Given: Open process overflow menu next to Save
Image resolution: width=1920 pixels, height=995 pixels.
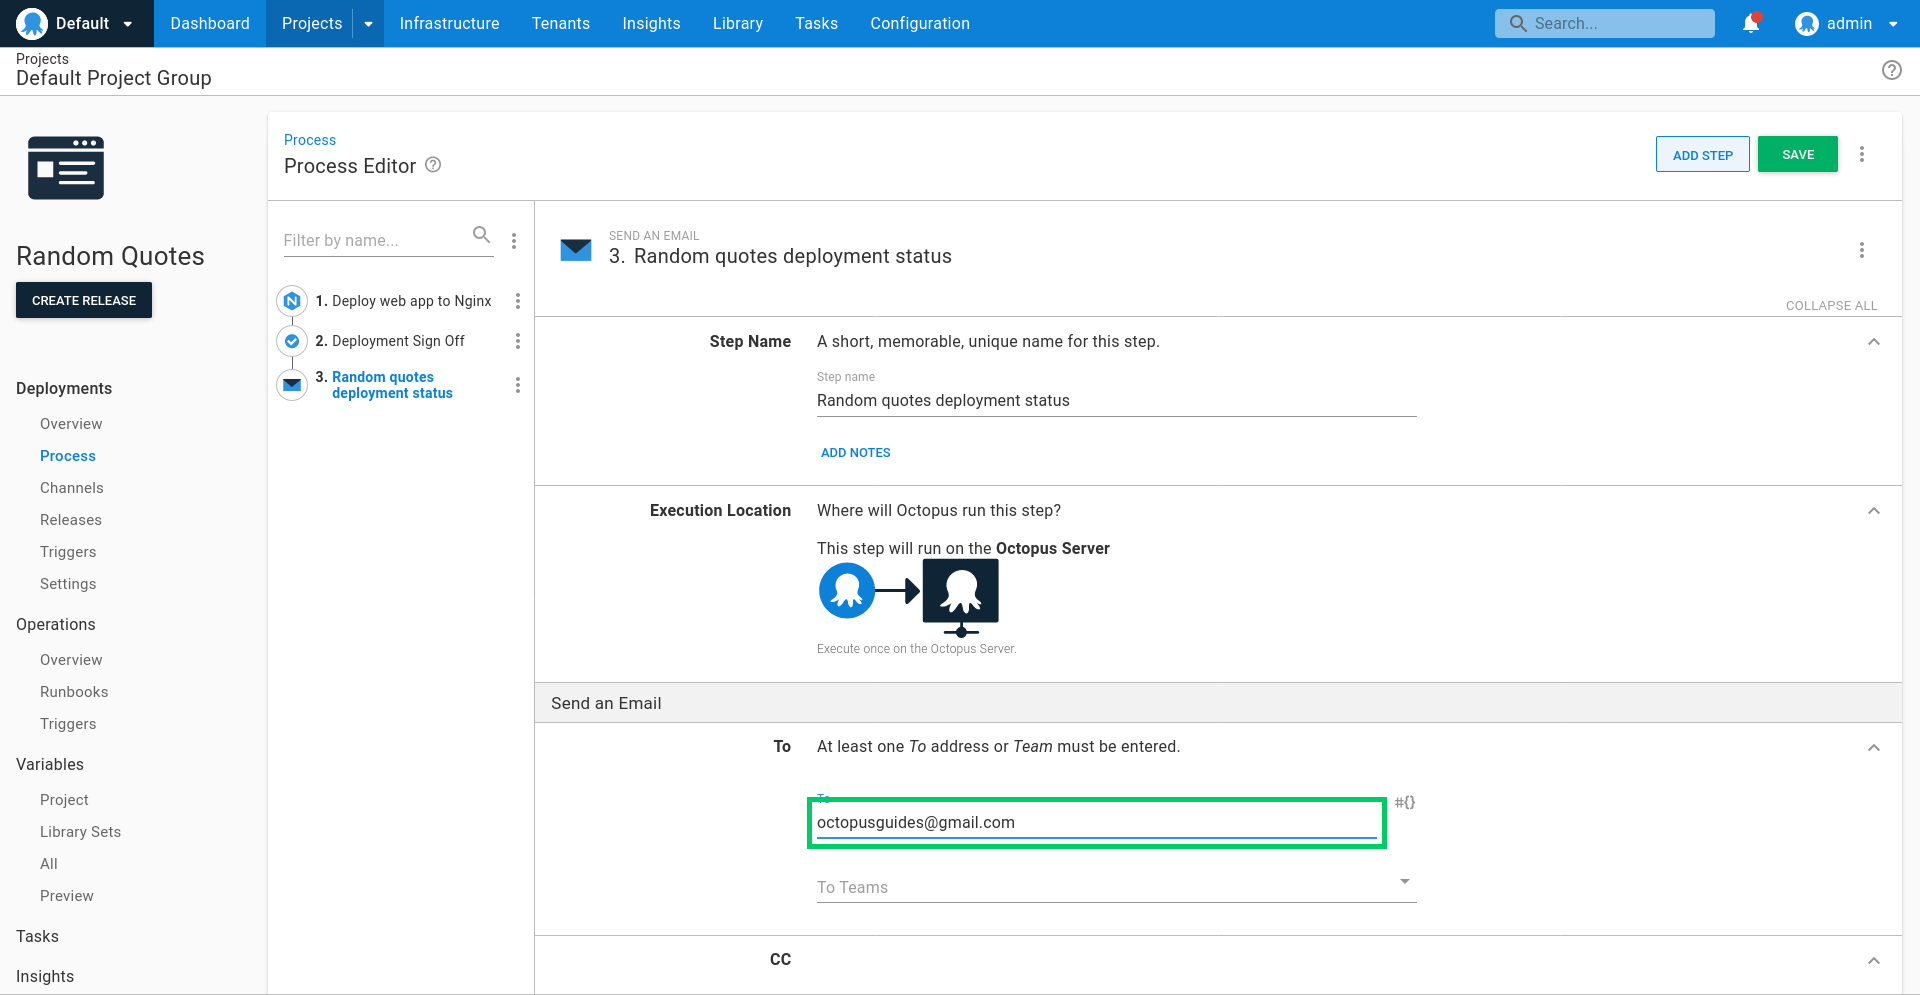Looking at the screenshot, I should tap(1861, 154).
